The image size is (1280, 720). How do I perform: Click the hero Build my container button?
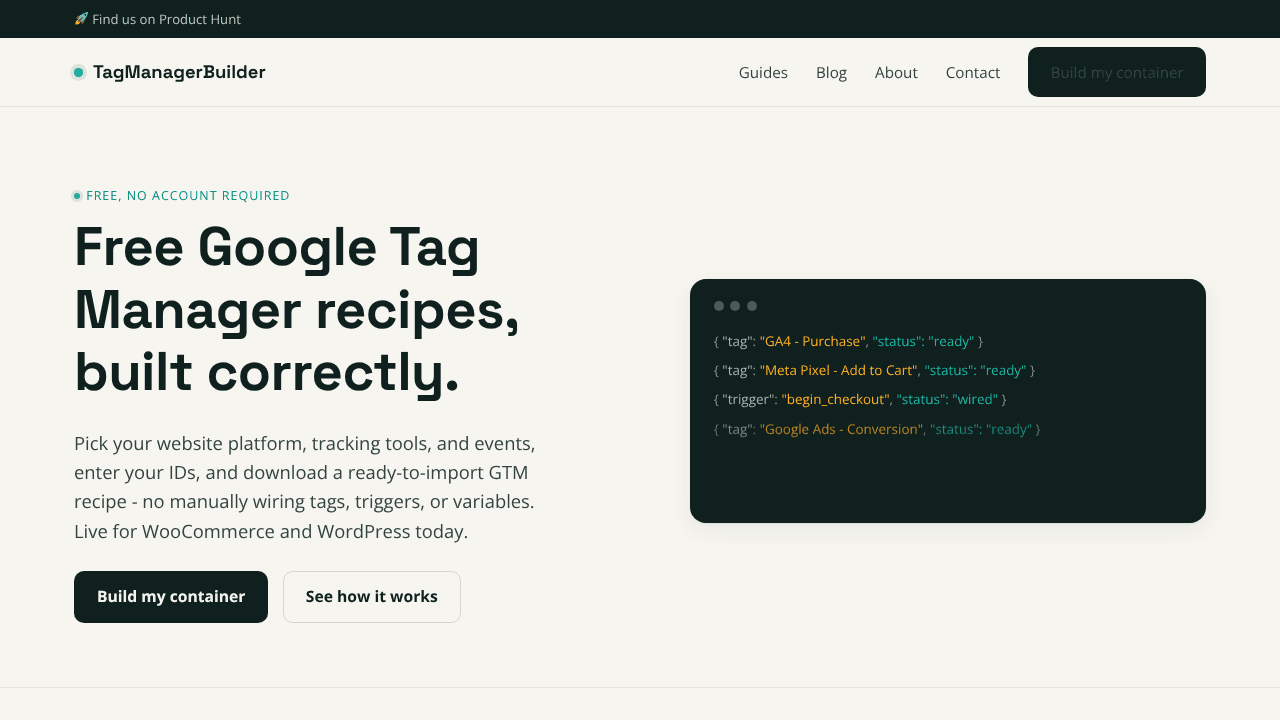point(171,597)
